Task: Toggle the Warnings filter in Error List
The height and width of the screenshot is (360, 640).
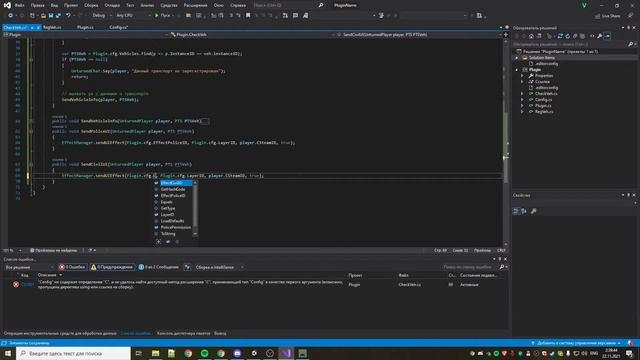Action: (x=112, y=267)
